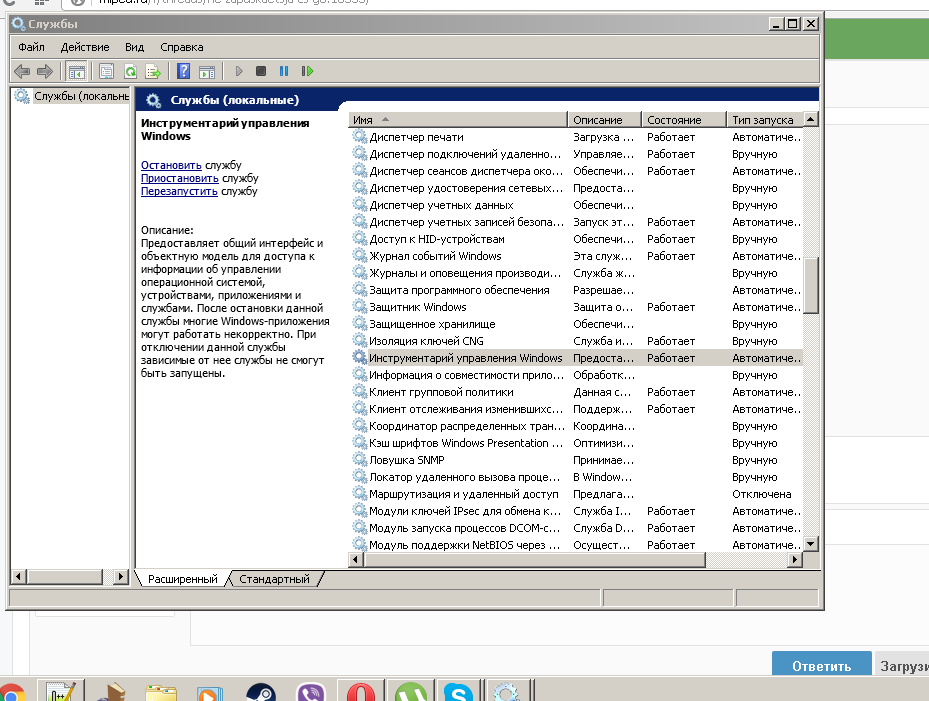Click gear icon of Защищенное хранилище row

tap(359, 324)
